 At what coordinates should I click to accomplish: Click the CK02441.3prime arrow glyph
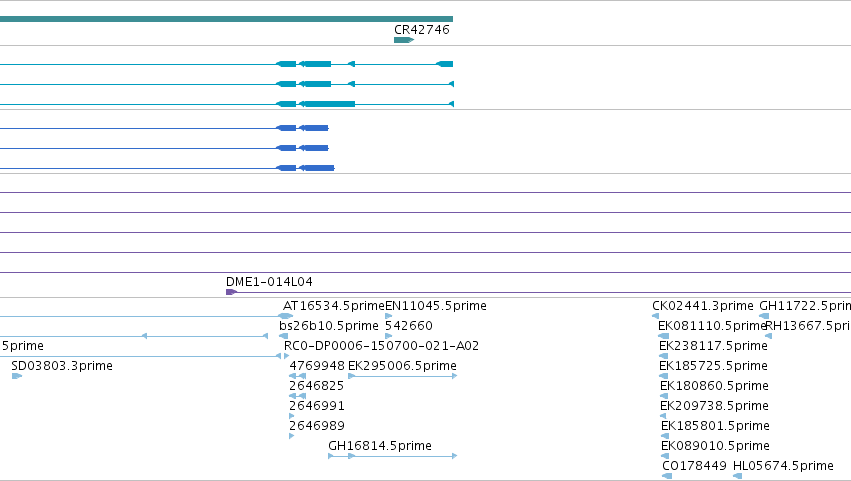(x=656, y=316)
